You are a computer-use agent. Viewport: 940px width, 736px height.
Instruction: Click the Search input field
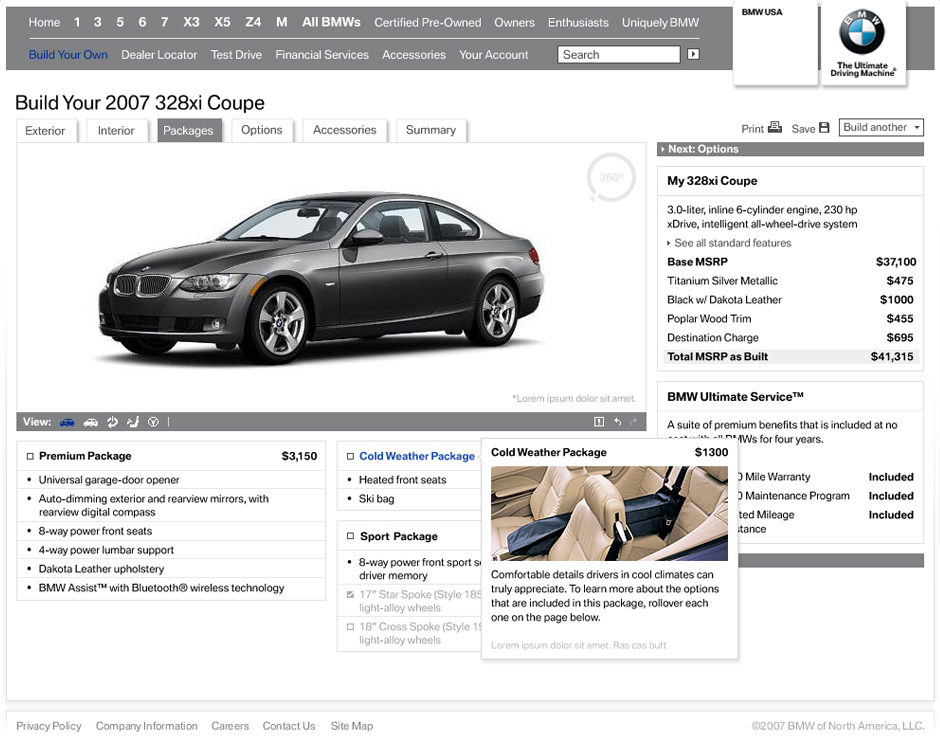click(619, 55)
